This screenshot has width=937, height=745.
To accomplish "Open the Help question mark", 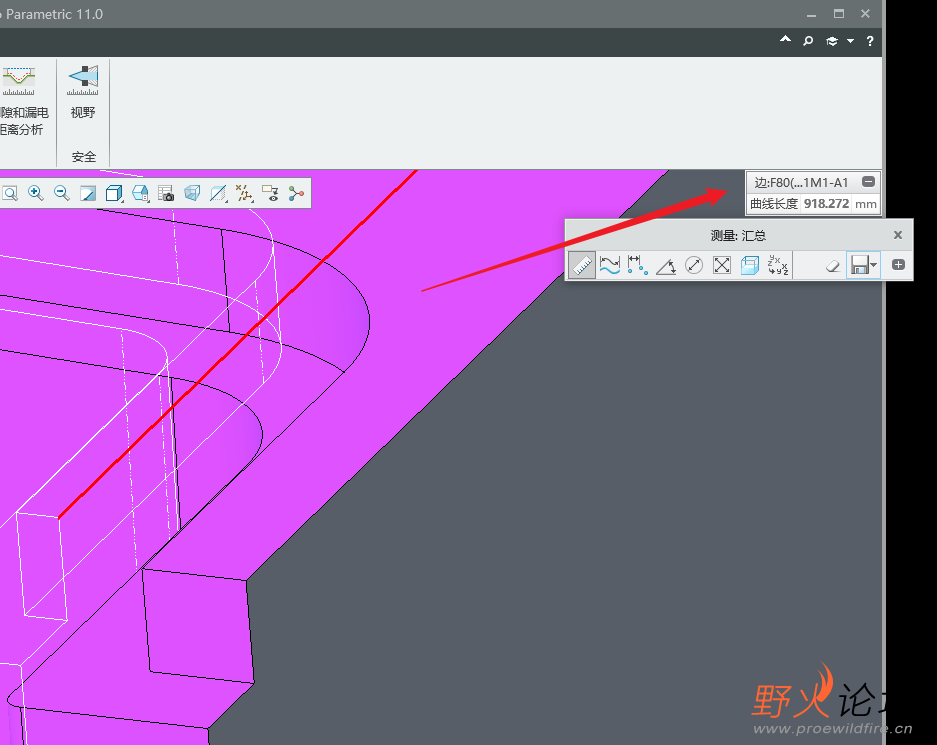I will tap(870, 41).
